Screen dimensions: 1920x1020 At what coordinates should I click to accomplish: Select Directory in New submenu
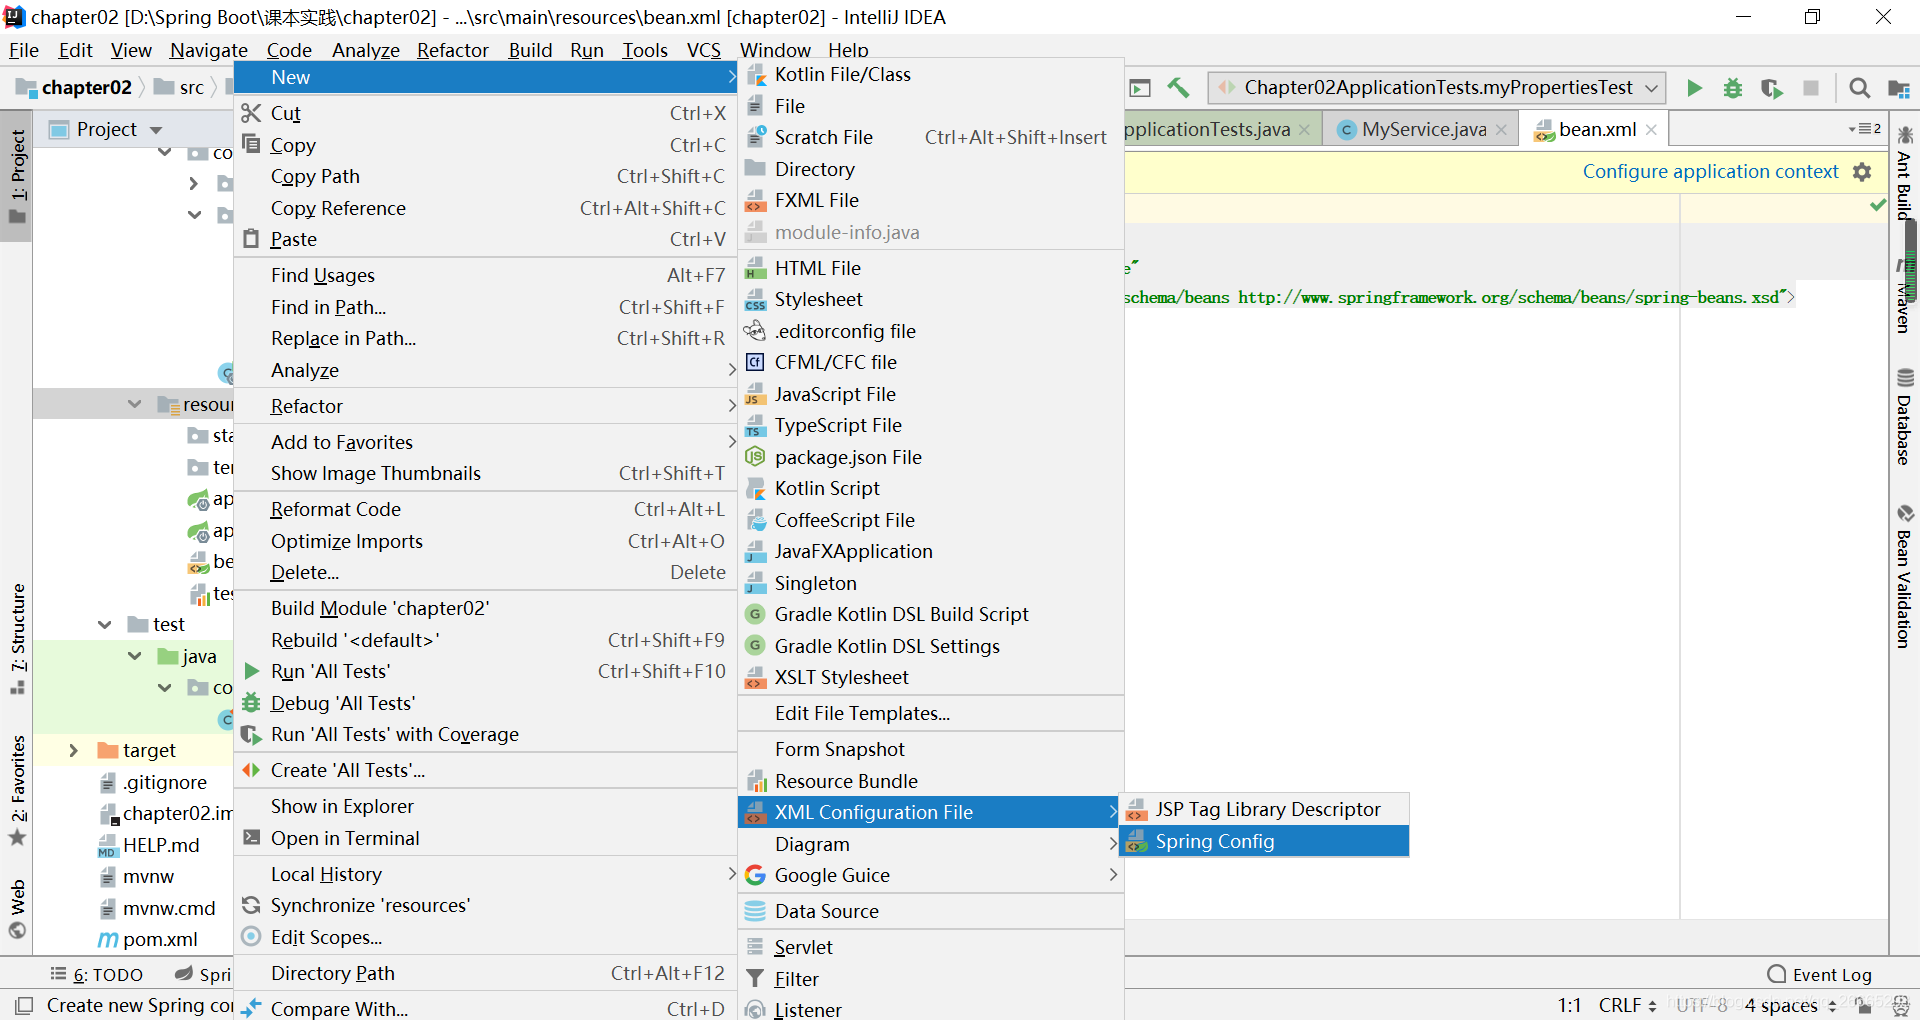930,169
